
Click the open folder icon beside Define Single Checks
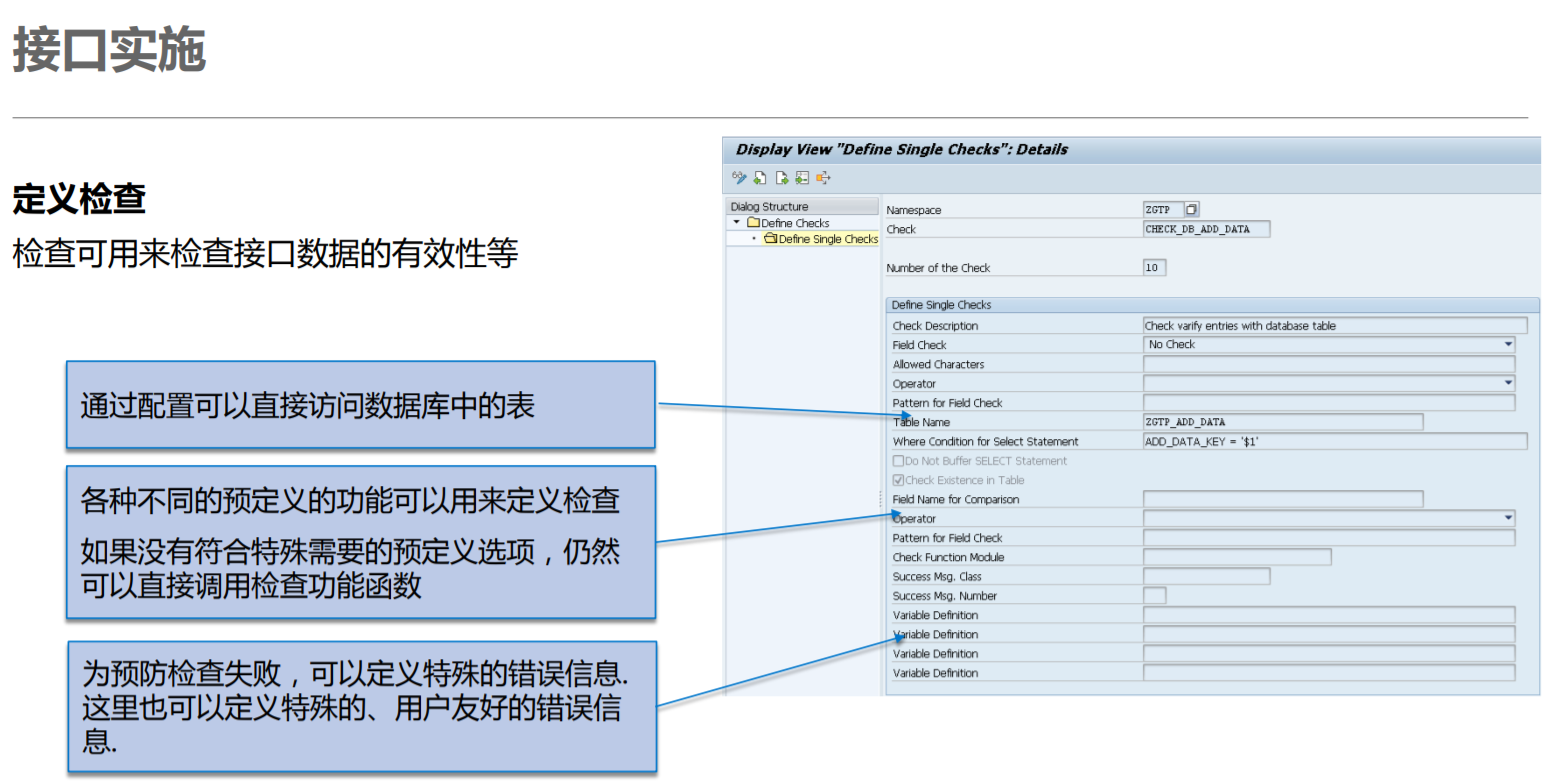[769, 238]
